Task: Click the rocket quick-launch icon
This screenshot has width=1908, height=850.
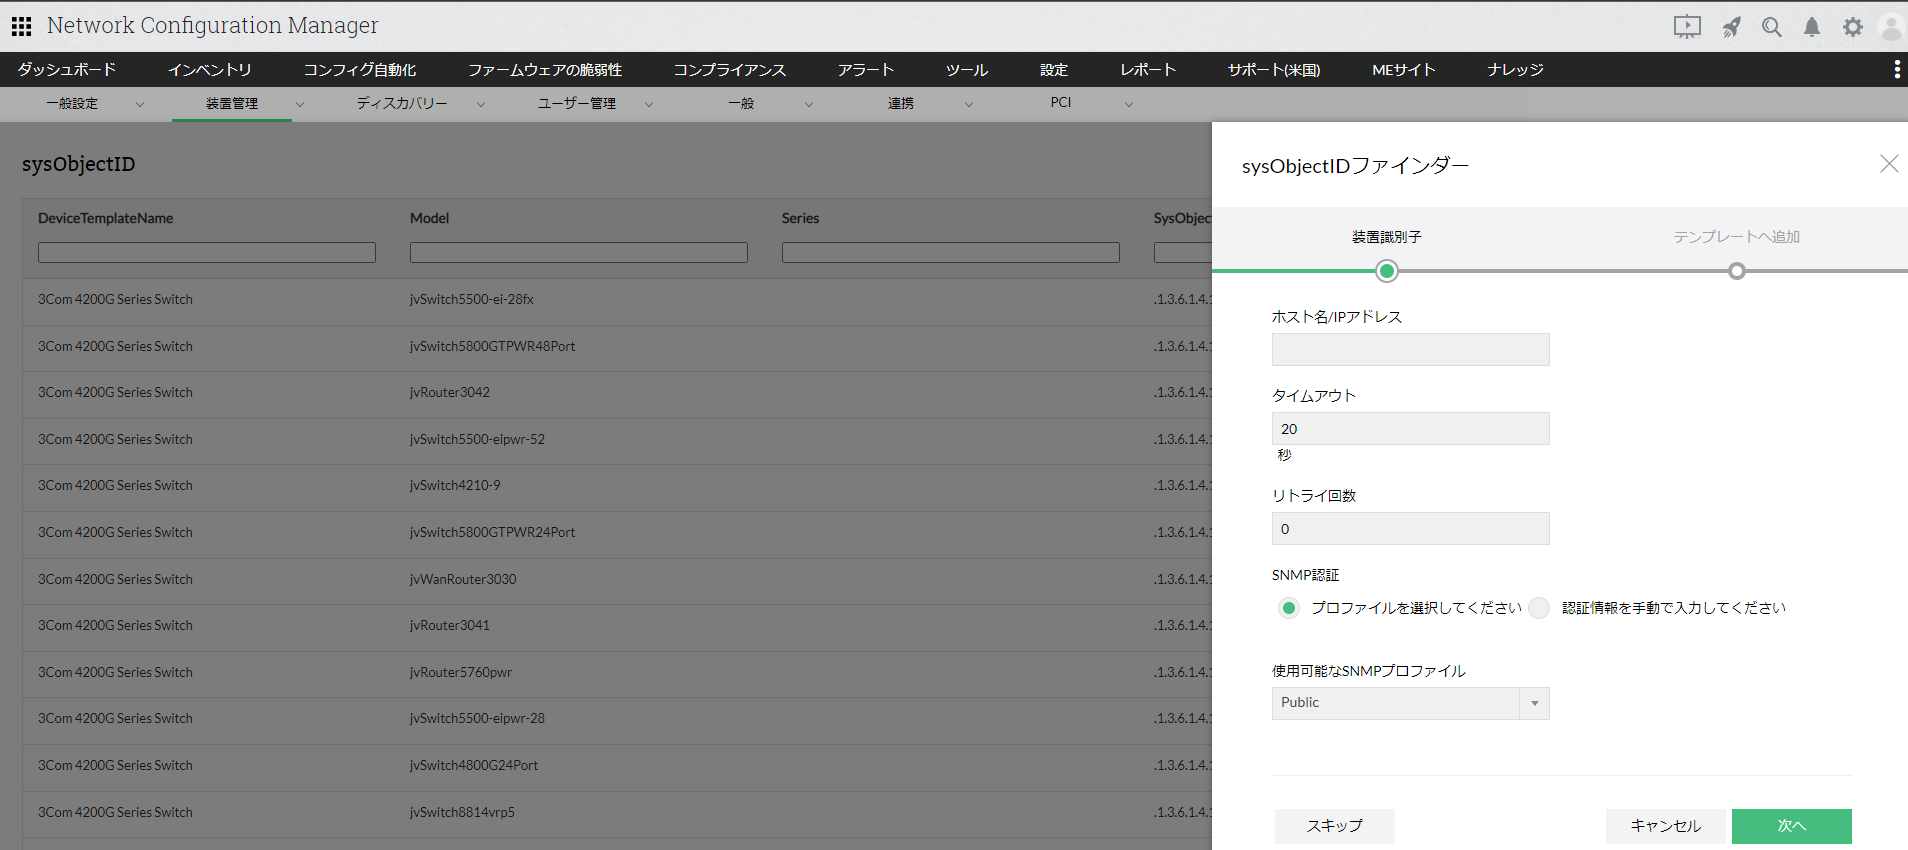Action: pyautogui.click(x=1731, y=27)
